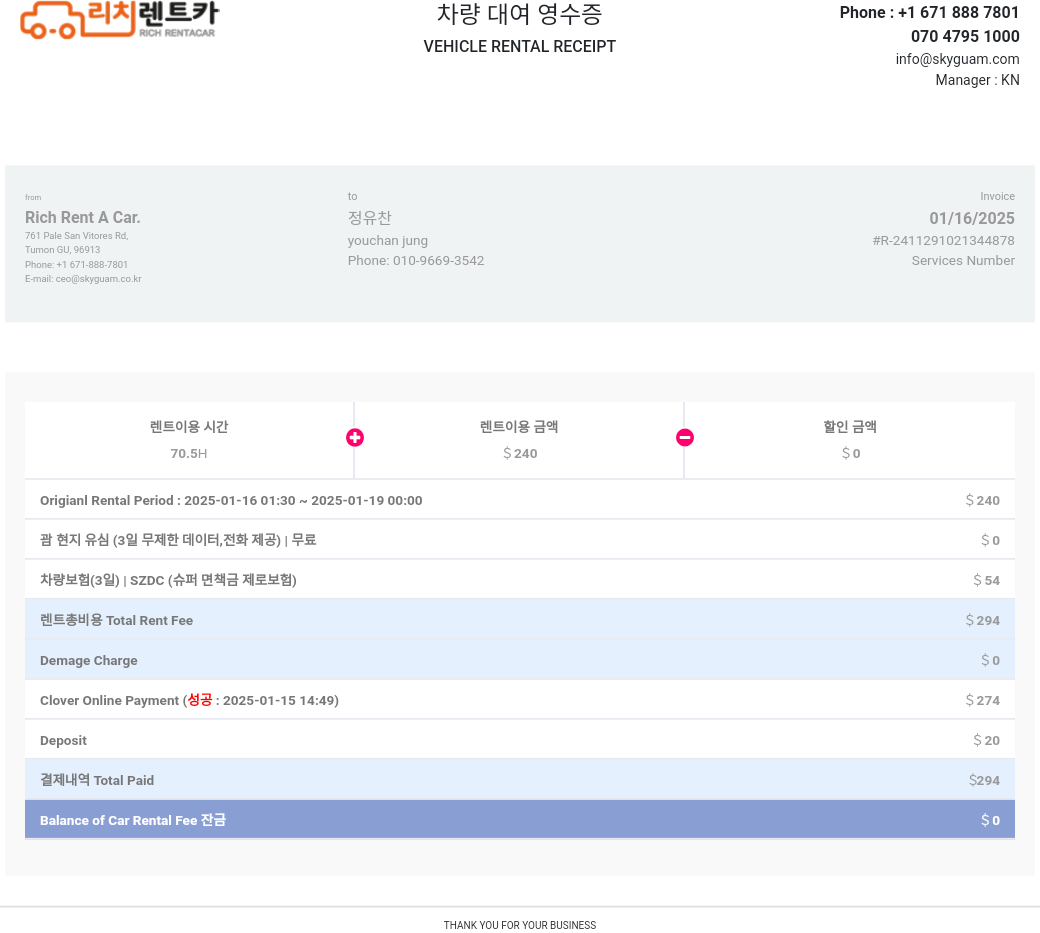Image resolution: width=1040 pixels, height=933 pixels.
Task: Select the VEHICLE RENTAL RECEIPT heading
Action: click(519, 46)
